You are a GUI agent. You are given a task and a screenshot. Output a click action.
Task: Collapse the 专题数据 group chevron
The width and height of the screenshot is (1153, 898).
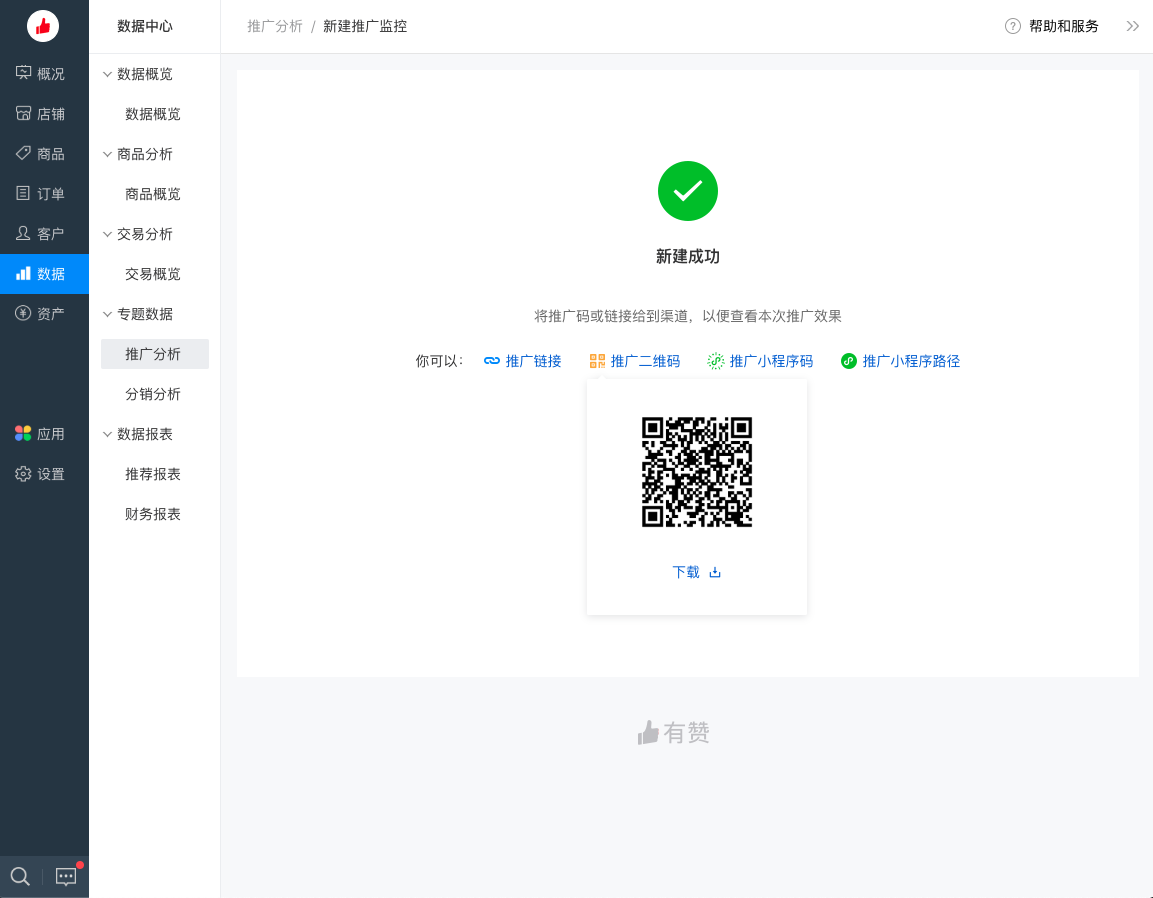coord(107,314)
